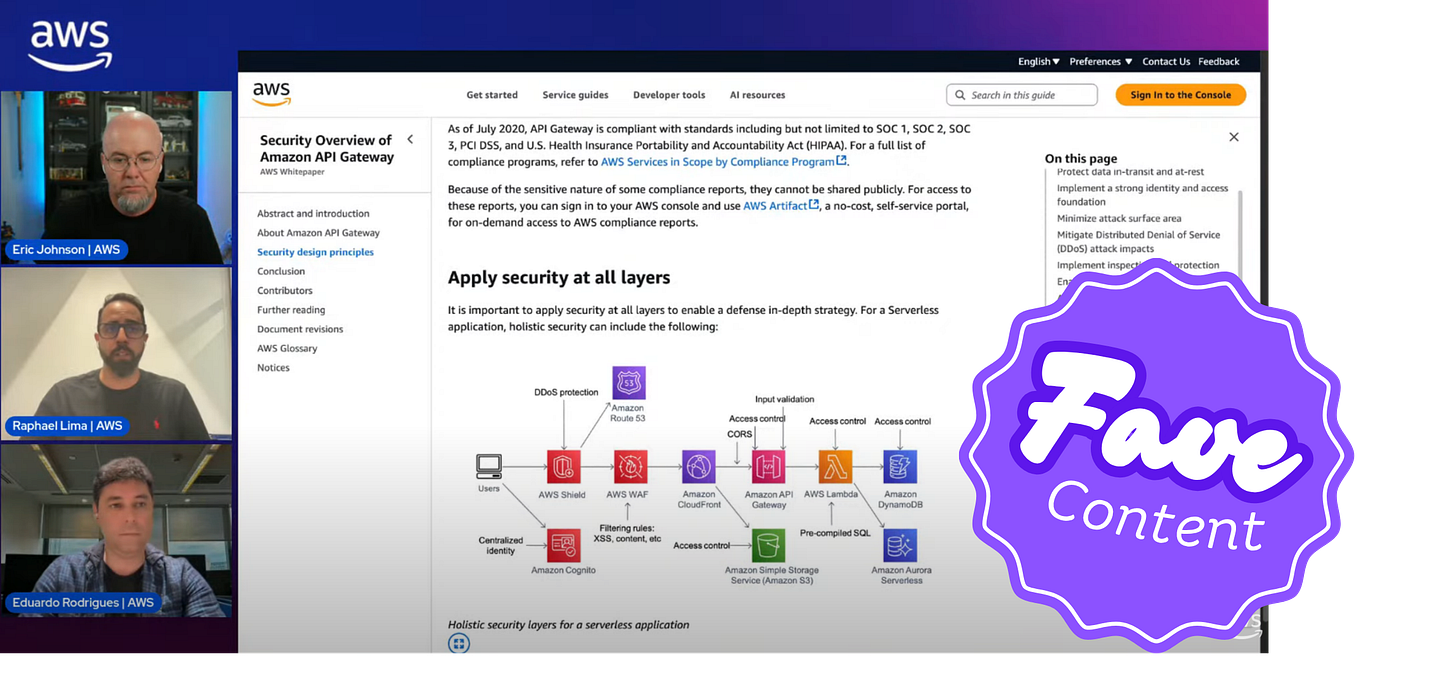This screenshot has width=1456, height=676.
Task: Open the Contributors section
Action: (285, 290)
